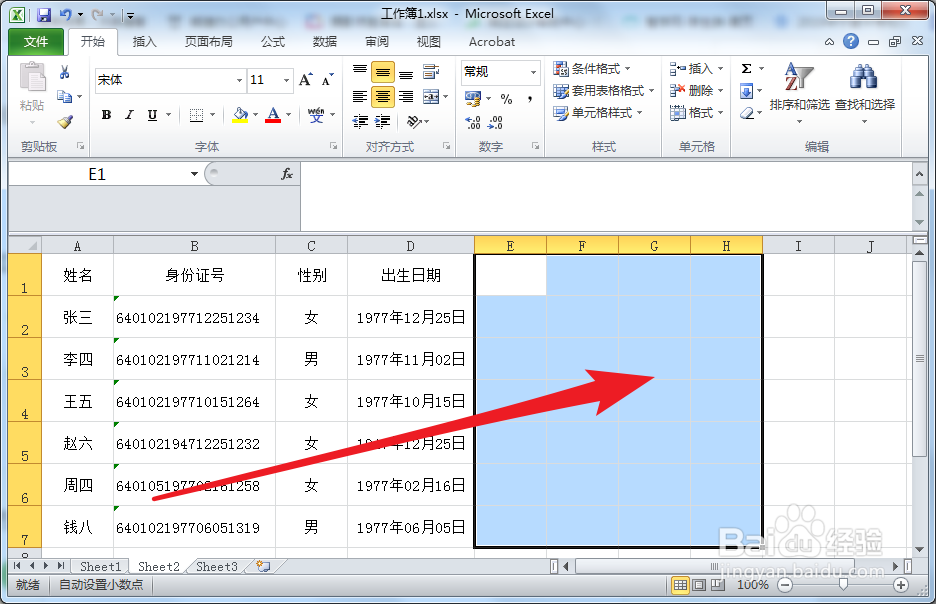Click the Cut scissors icon
Image resolution: width=936 pixels, height=604 pixels.
64,72
